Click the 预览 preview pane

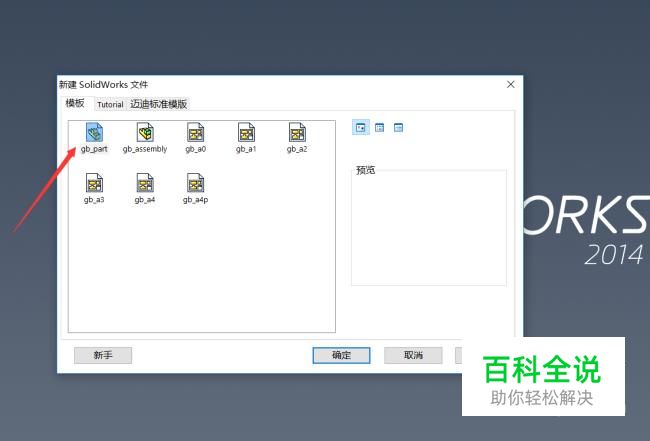click(429, 227)
